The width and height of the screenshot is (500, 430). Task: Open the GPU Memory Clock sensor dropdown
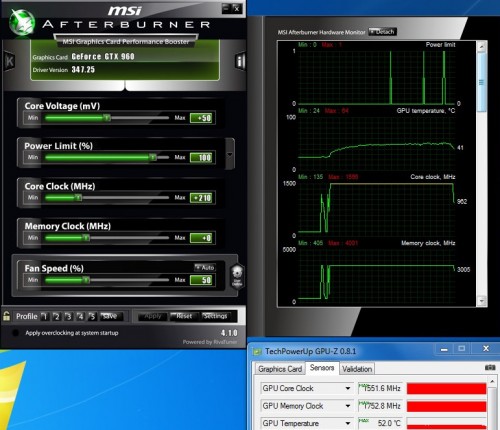tap(348, 406)
